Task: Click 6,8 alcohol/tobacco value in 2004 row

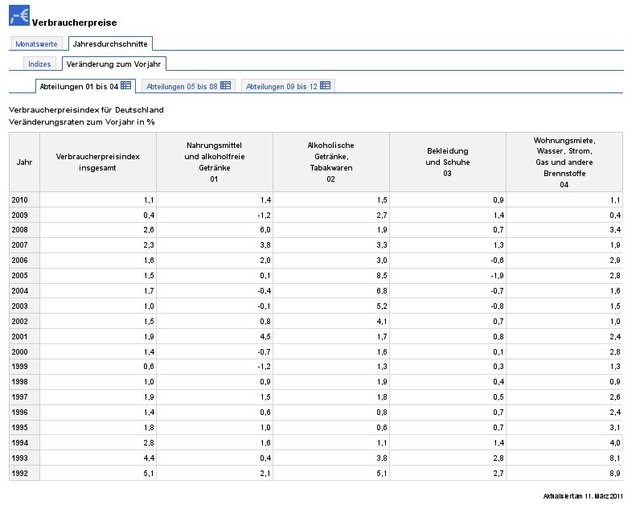Action: pyautogui.click(x=382, y=291)
